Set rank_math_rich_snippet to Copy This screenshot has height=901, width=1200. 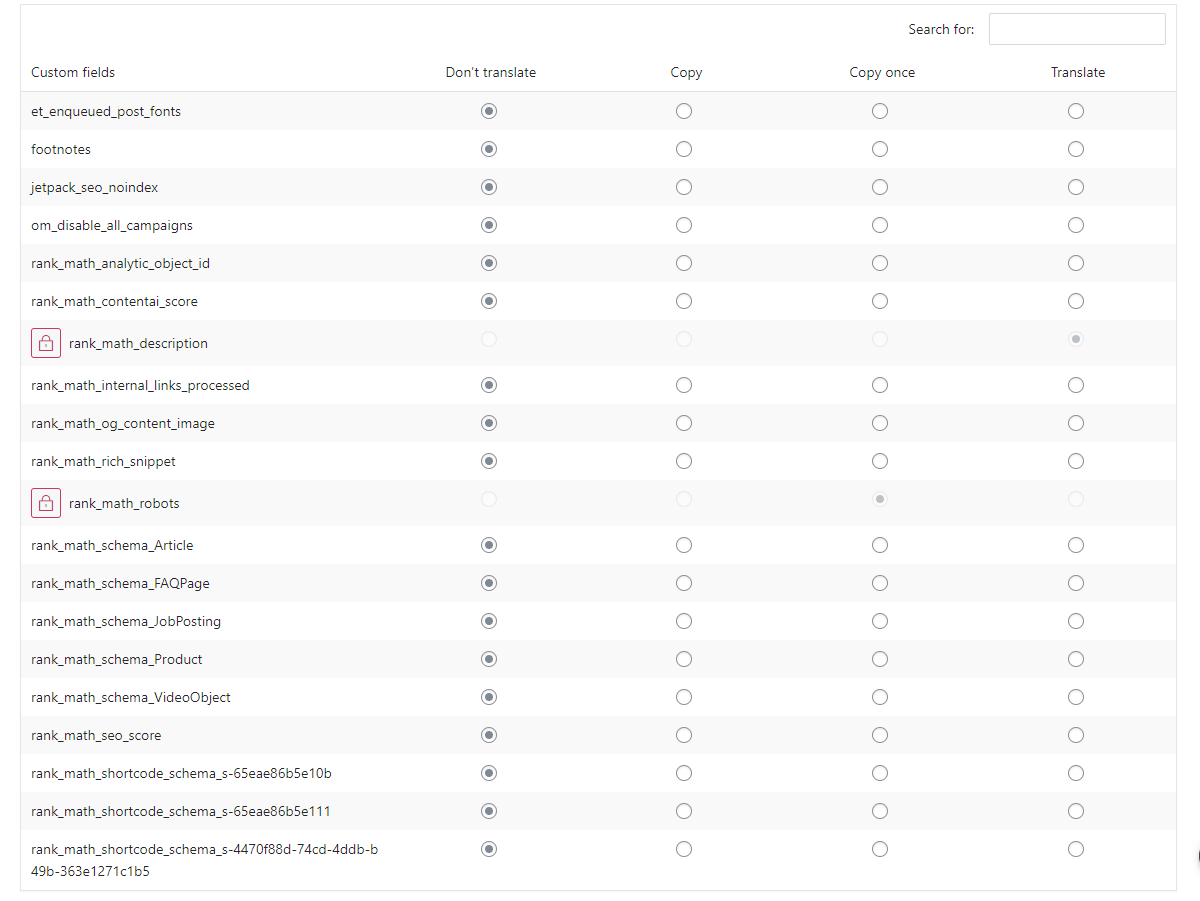[684, 461]
